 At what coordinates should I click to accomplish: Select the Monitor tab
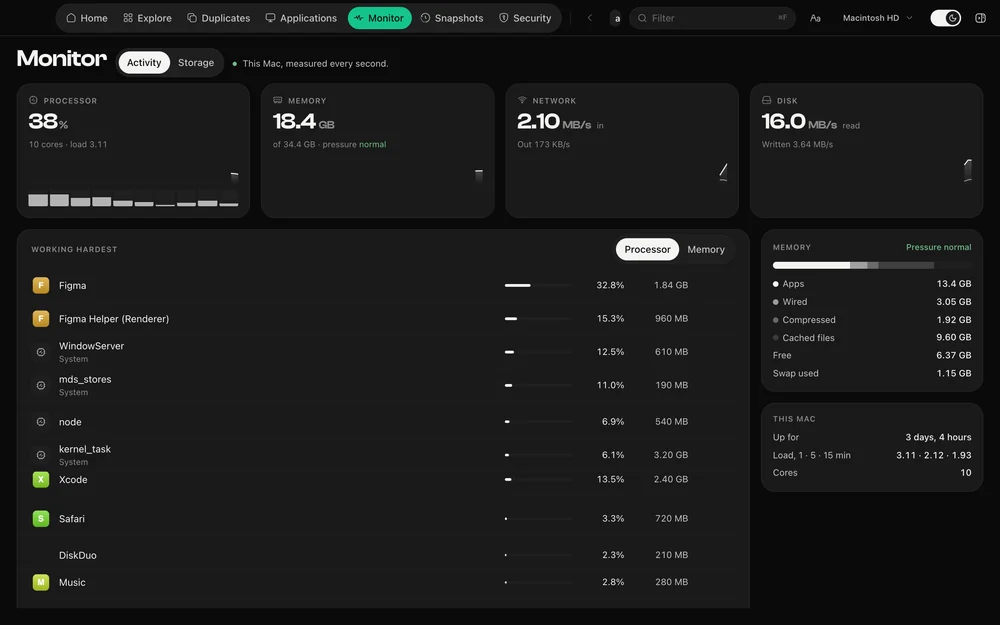point(379,18)
